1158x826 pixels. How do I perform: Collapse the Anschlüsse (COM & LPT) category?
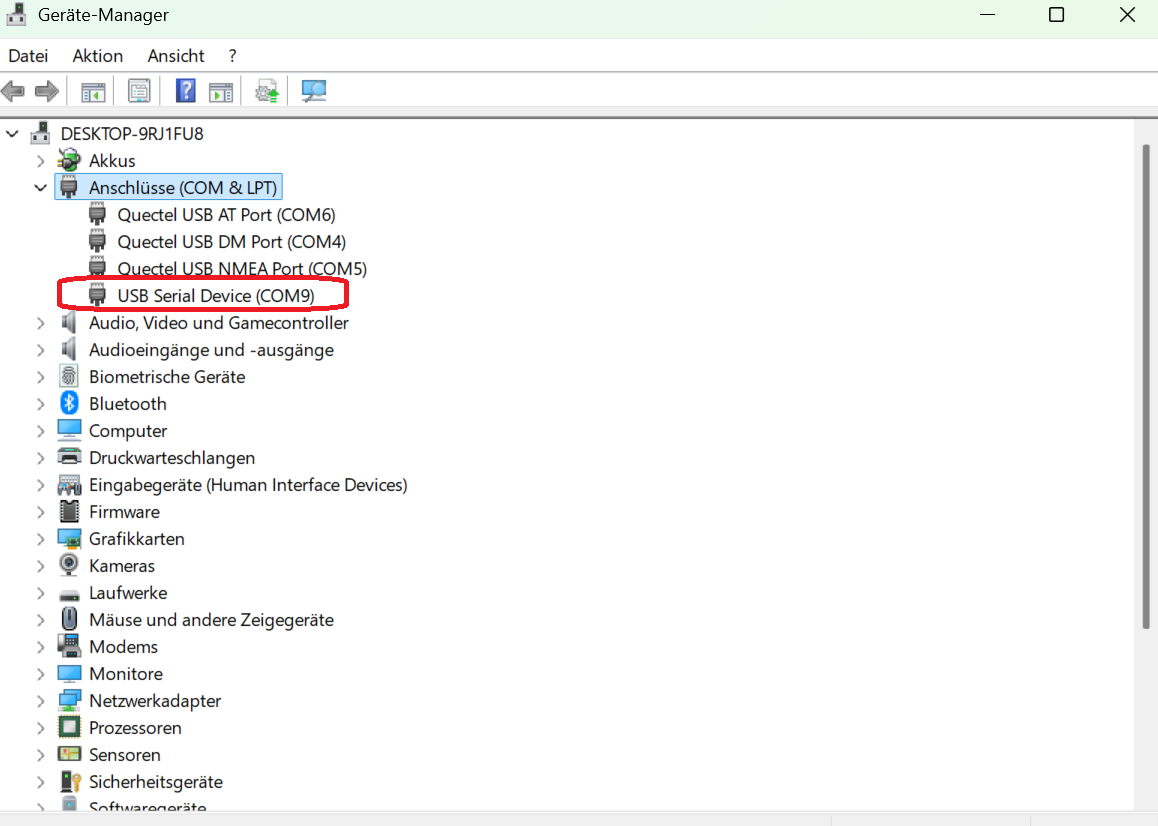coord(40,187)
